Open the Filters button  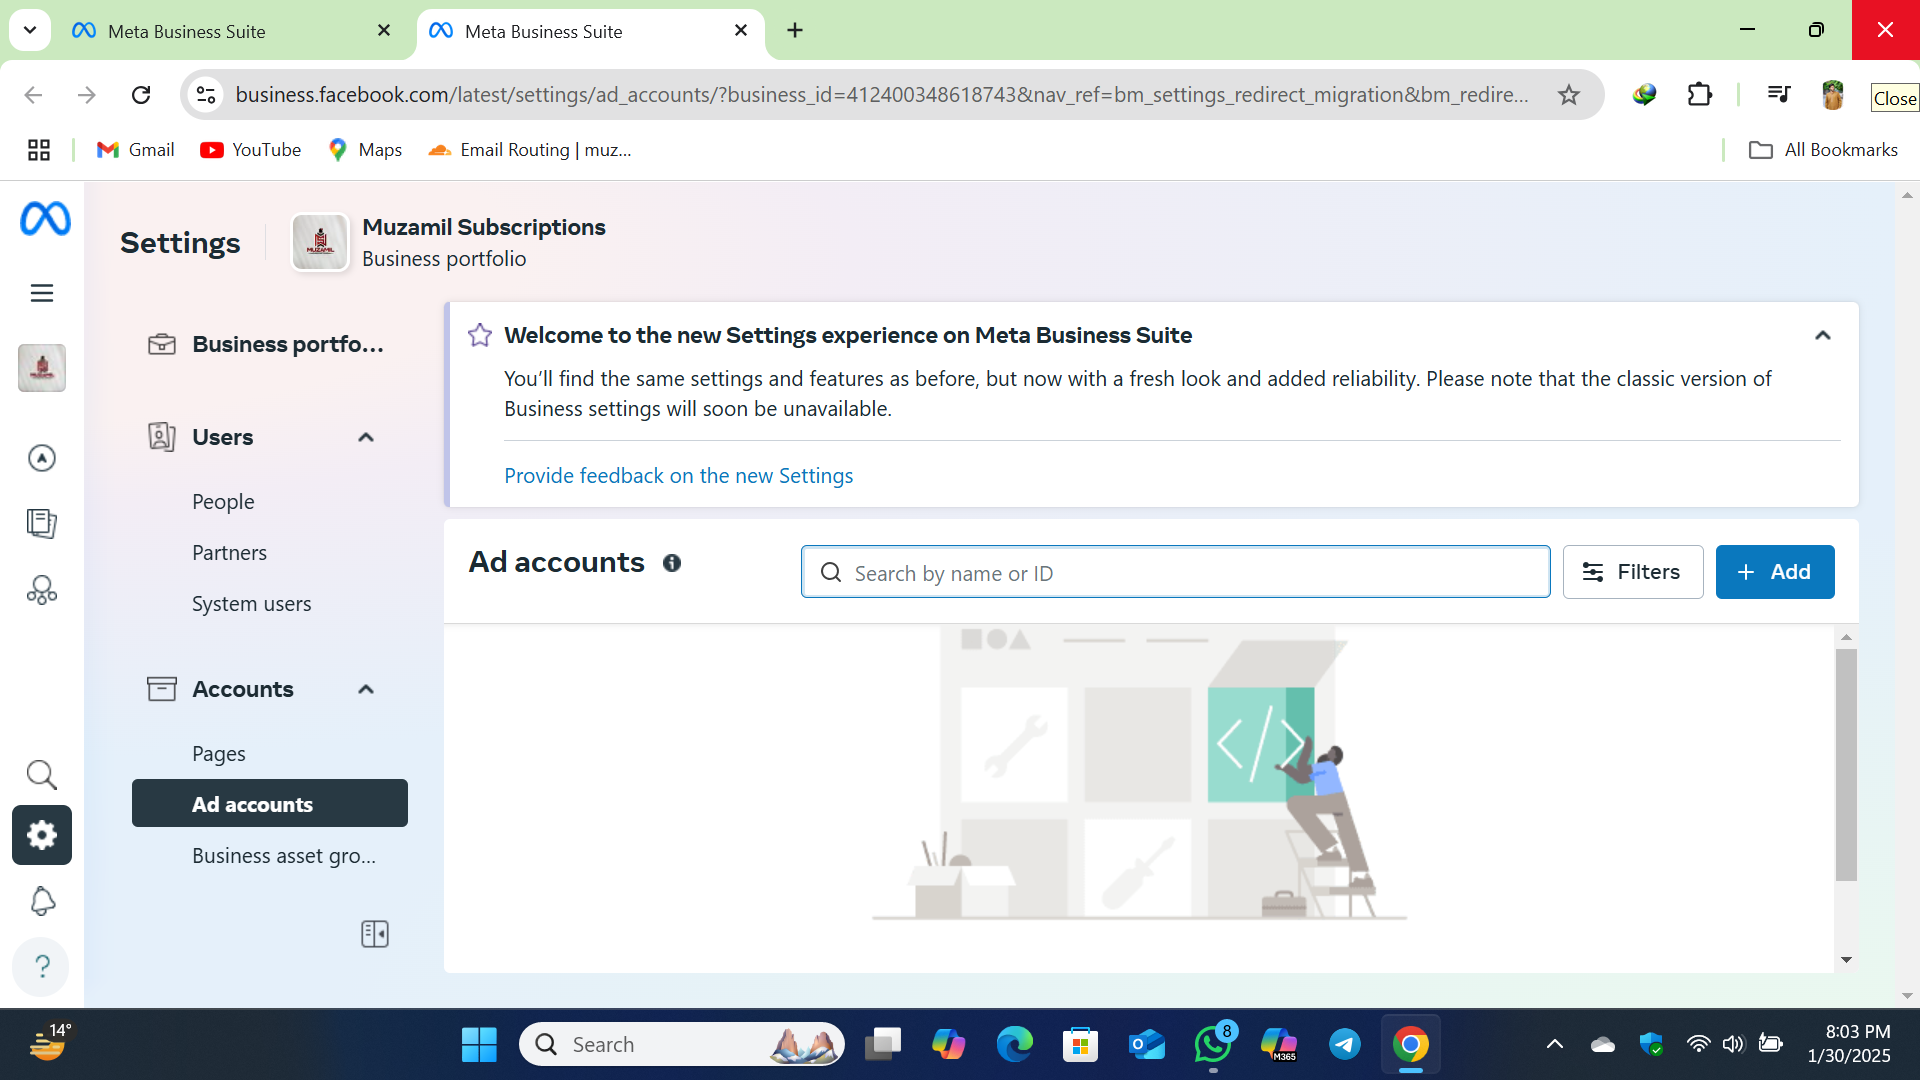(x=1633, y=572)
